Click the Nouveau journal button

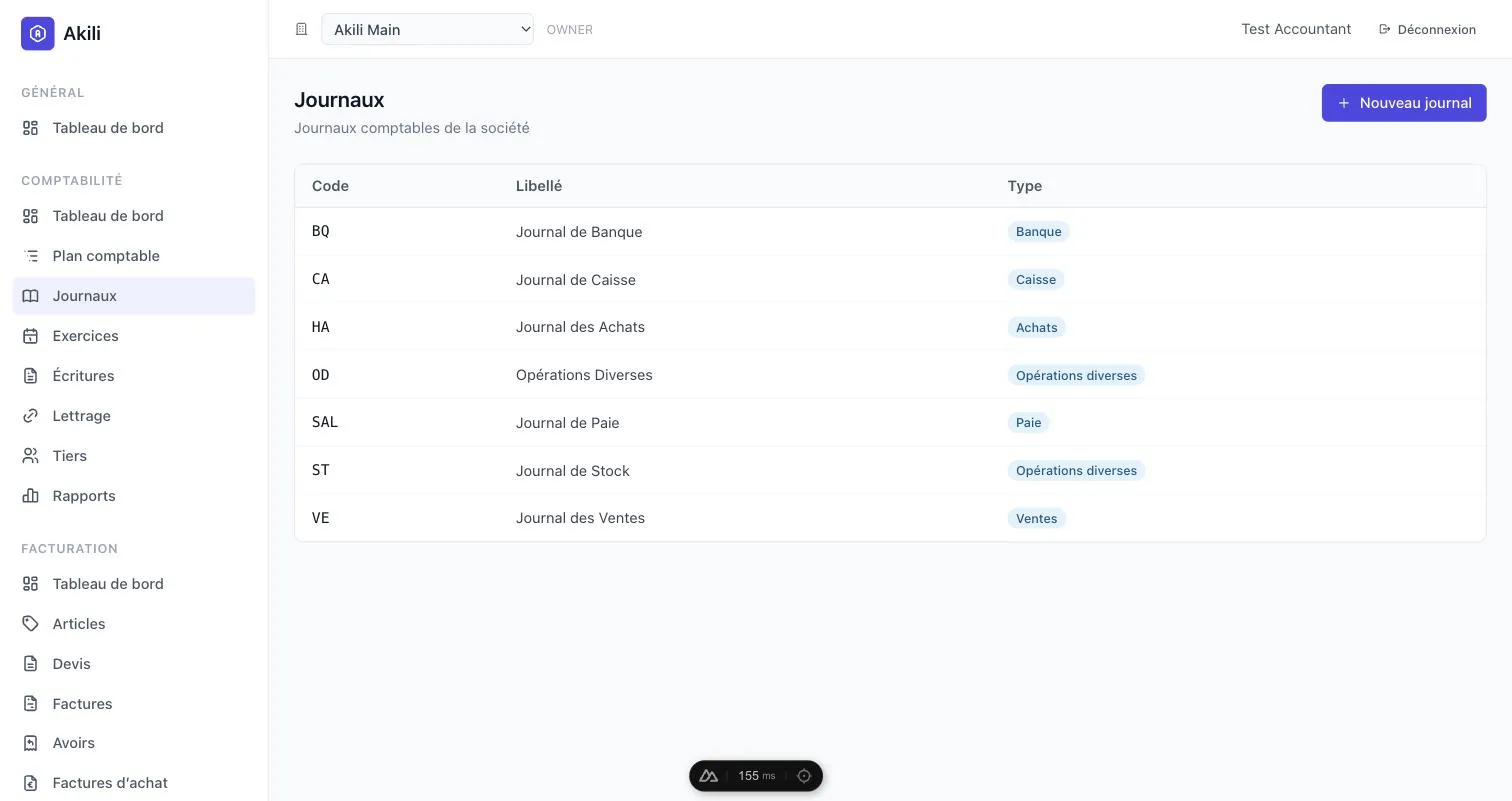pyautogui.click(x=1404, y=103)
